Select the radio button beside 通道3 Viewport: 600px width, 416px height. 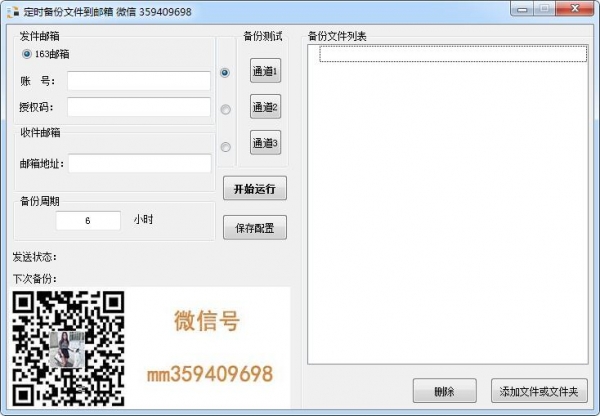pyautogui.click(x=225, y=147)
